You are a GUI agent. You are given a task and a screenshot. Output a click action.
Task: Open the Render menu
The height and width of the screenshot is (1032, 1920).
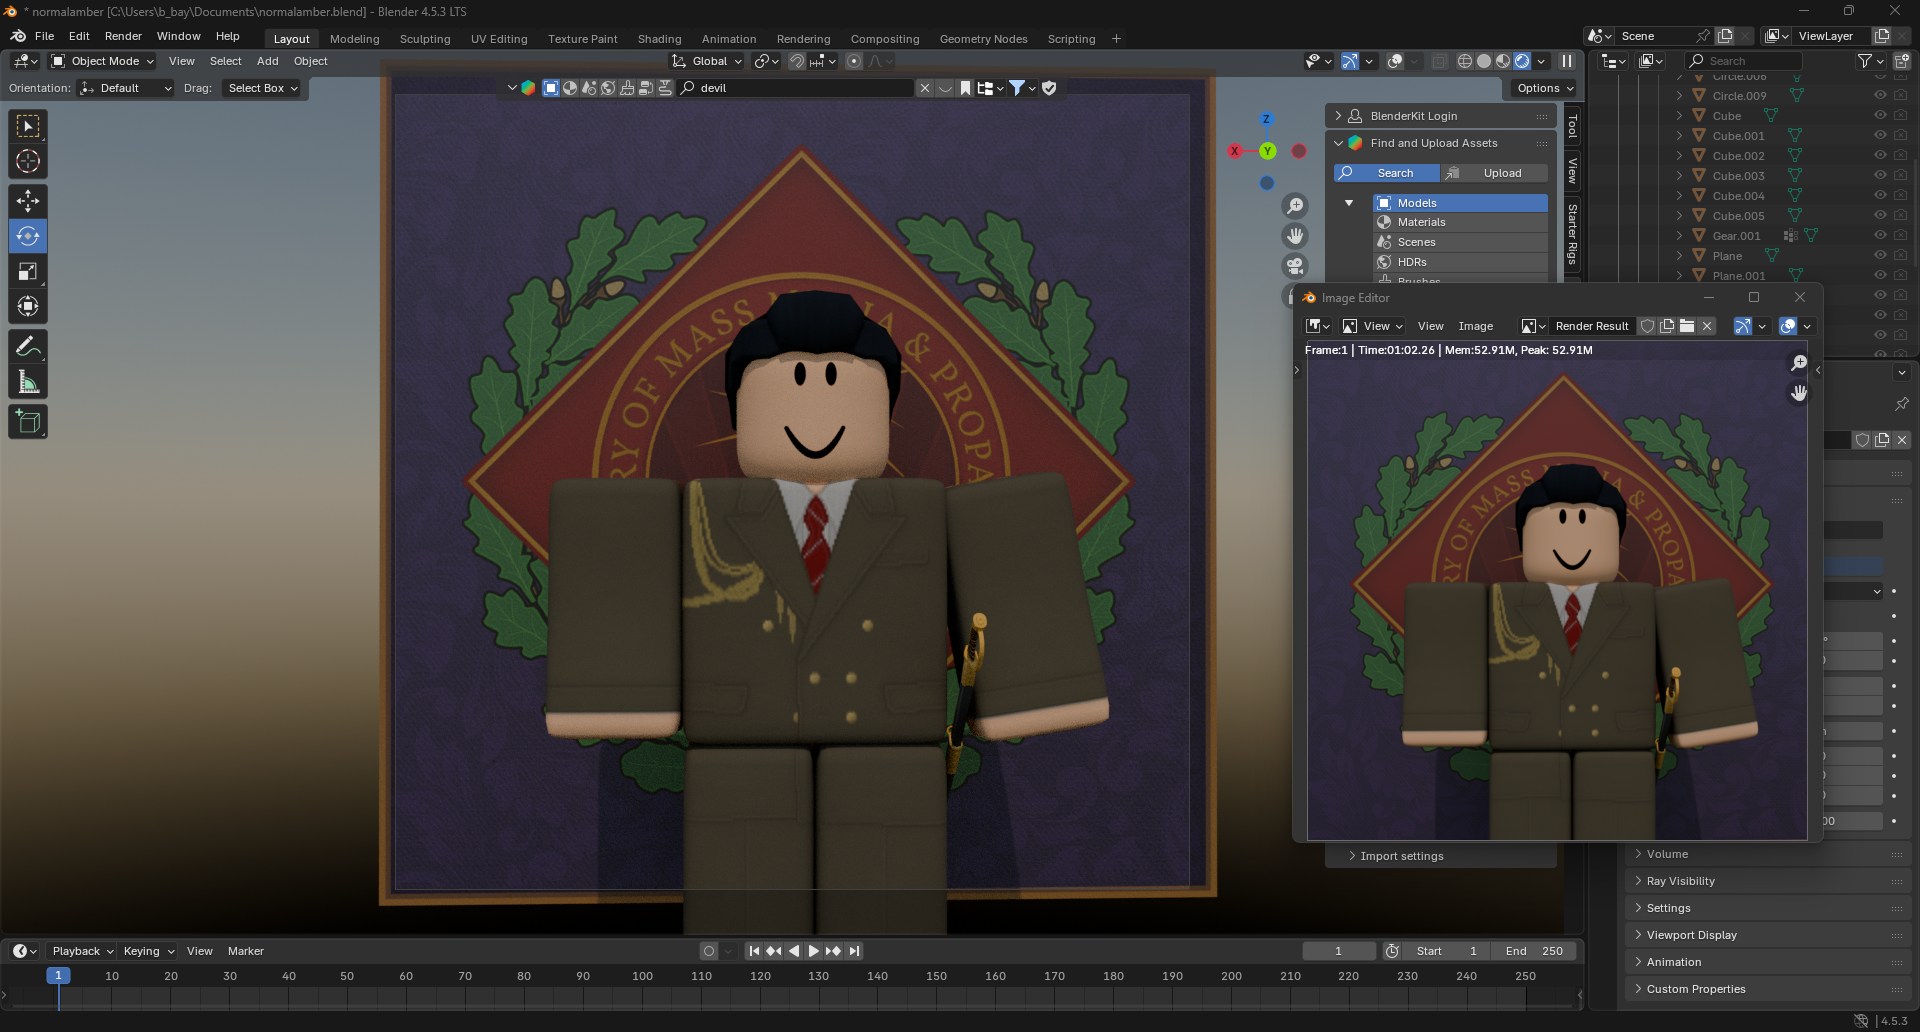pos(123,36)
